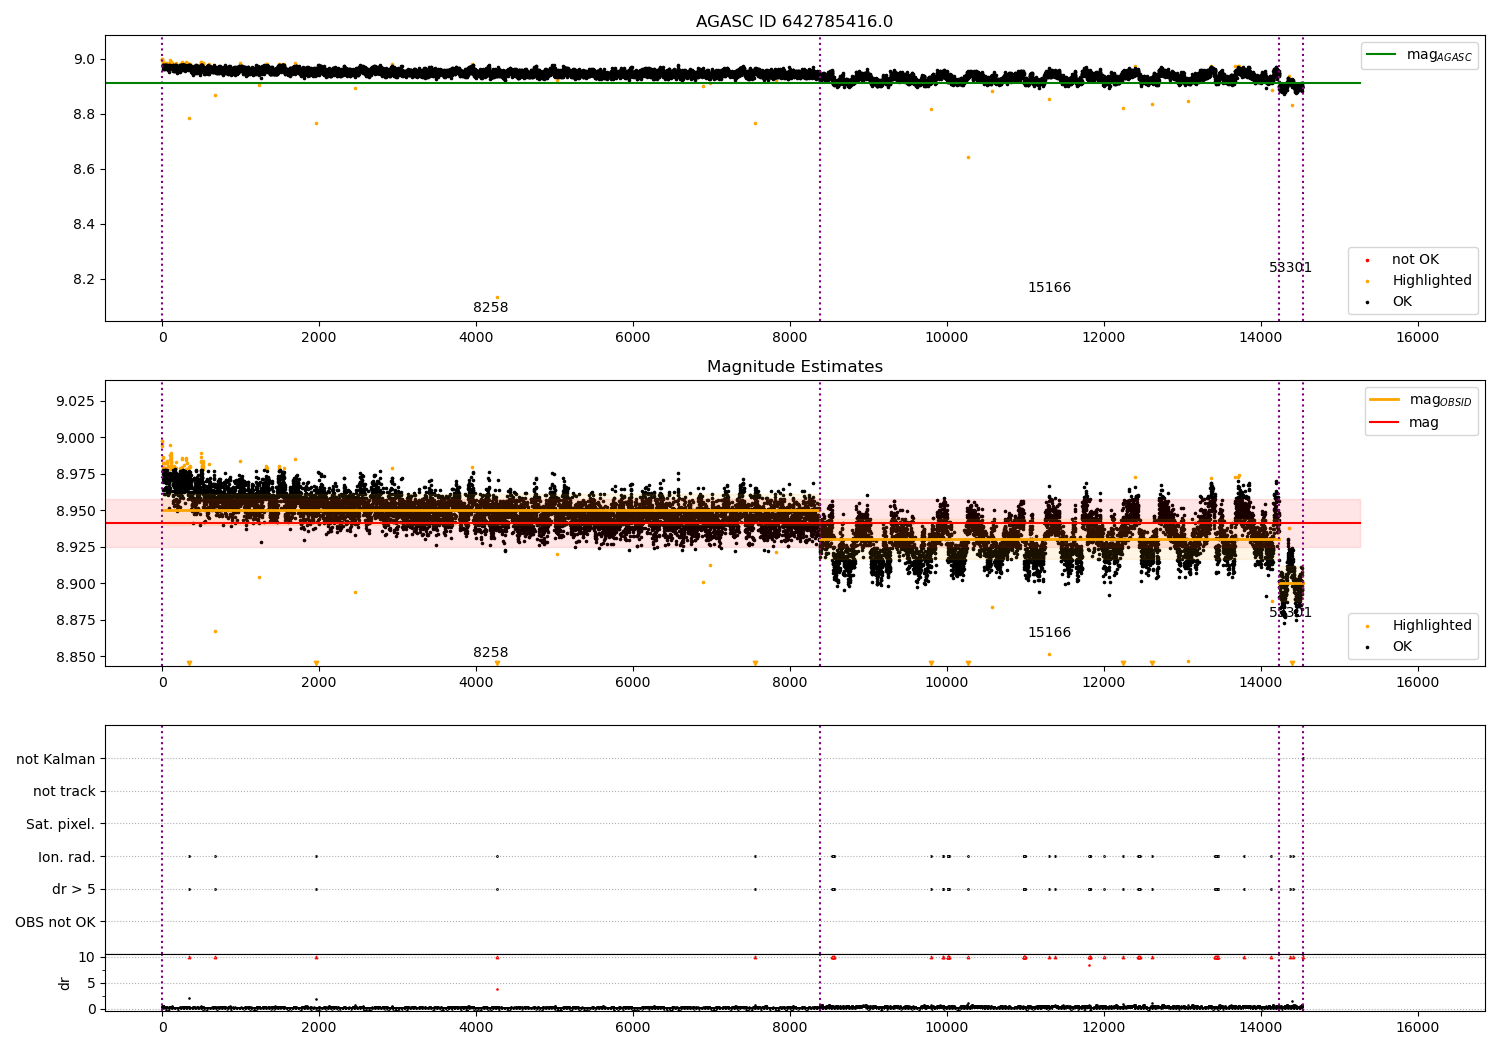Click the '8.2' tick in the top plot
1500x1050 pixels.
85,280
